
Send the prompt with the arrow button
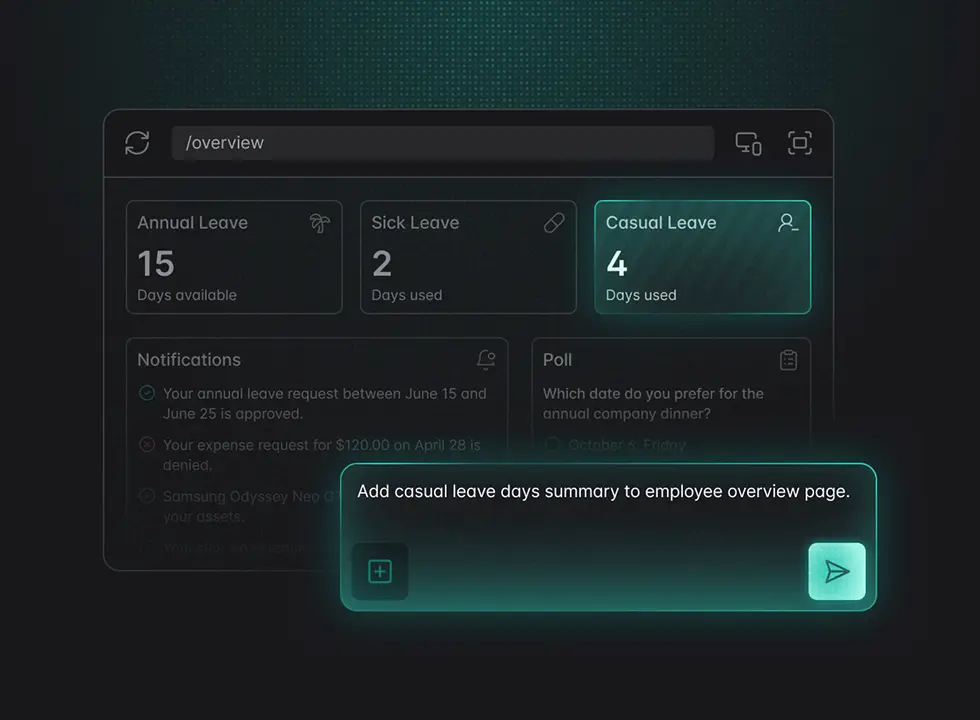836,571
